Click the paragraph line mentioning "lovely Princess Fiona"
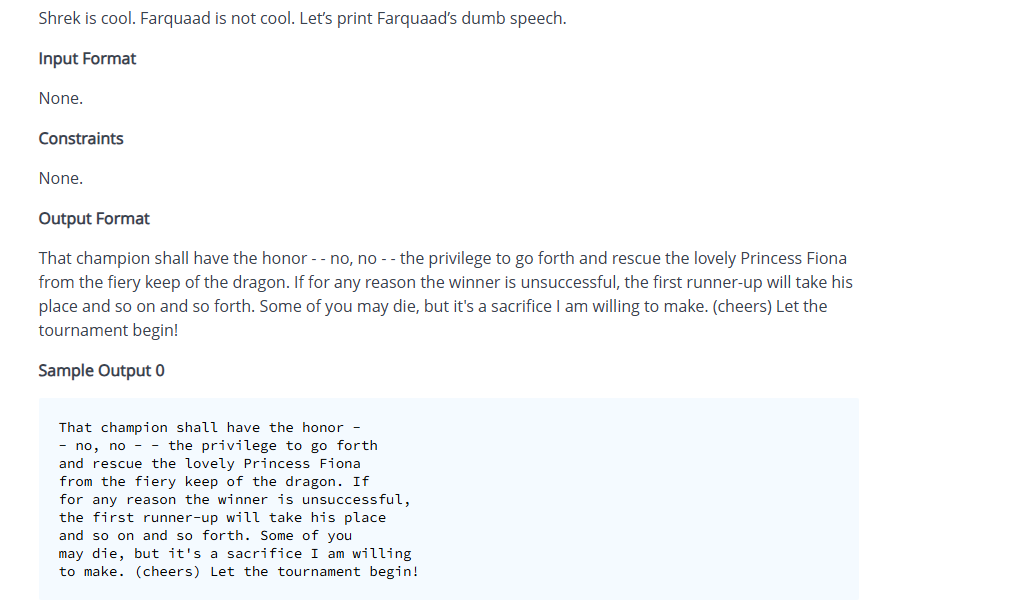Screen dimensions: 1024x603 [x=442, y=258]
